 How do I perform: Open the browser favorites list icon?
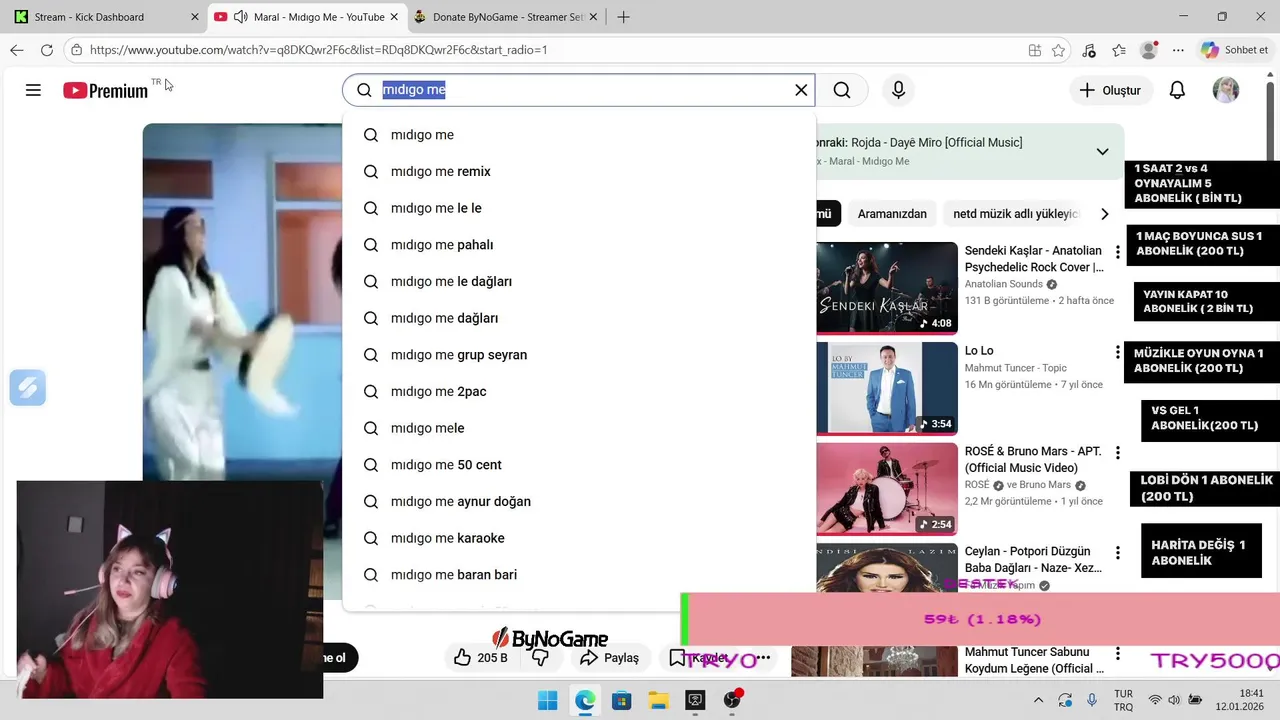pyautogui.click(x=1119, y=50)
